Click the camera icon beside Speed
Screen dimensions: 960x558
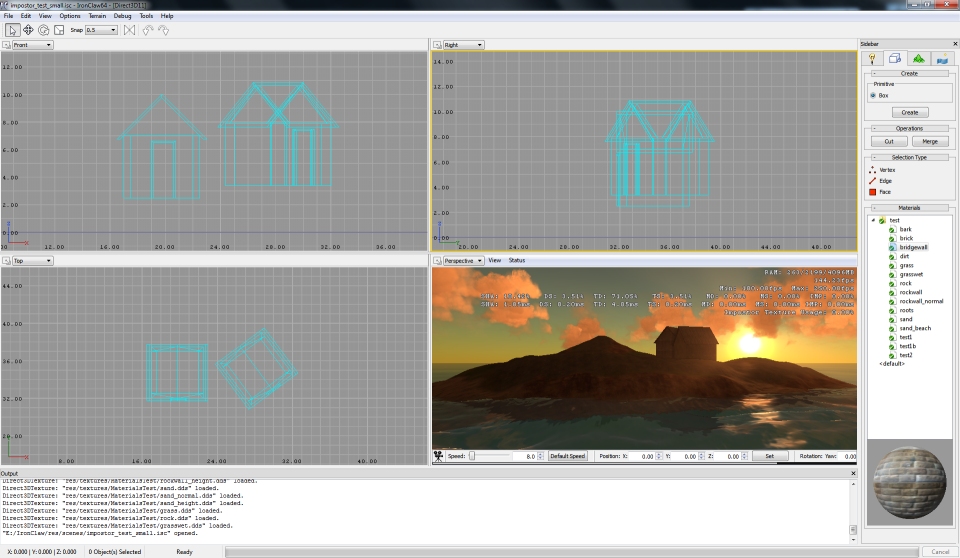coord(438,456)
